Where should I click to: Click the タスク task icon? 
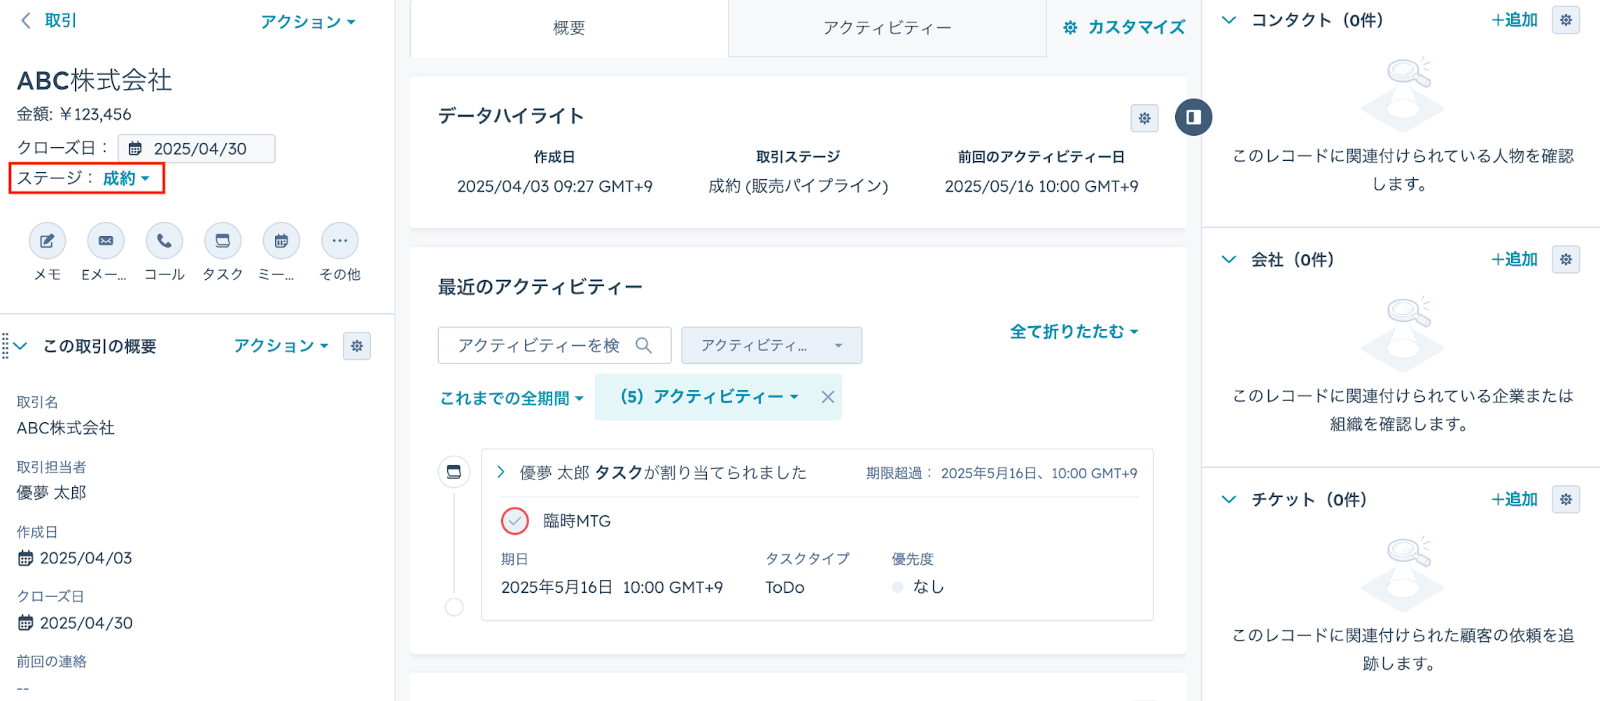point(223,241)
